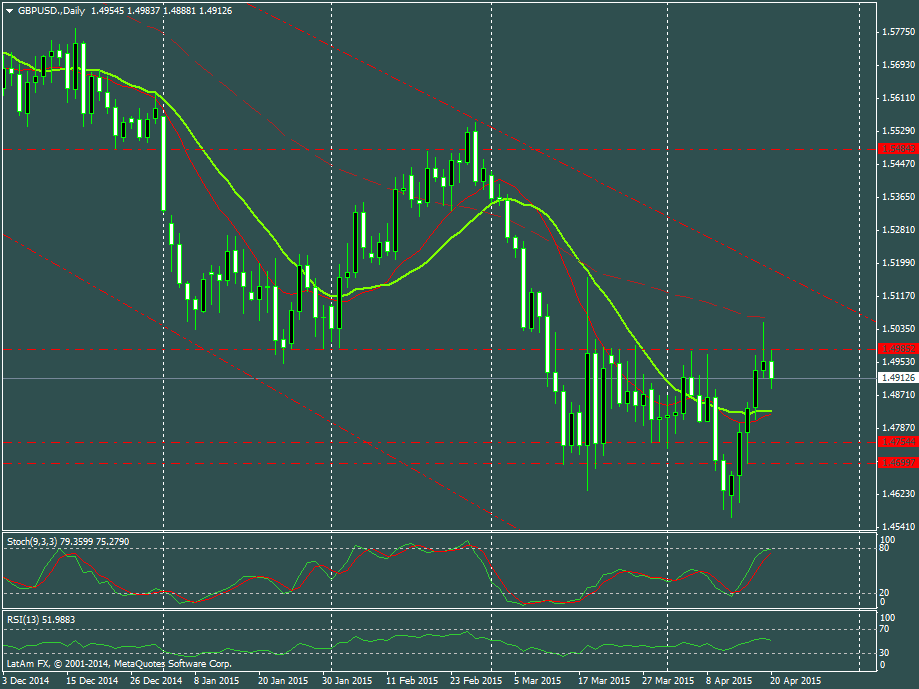This screenshot has width=919, height=689.
Task: Click the red 1.54843 price level tag
Action: 896,148
